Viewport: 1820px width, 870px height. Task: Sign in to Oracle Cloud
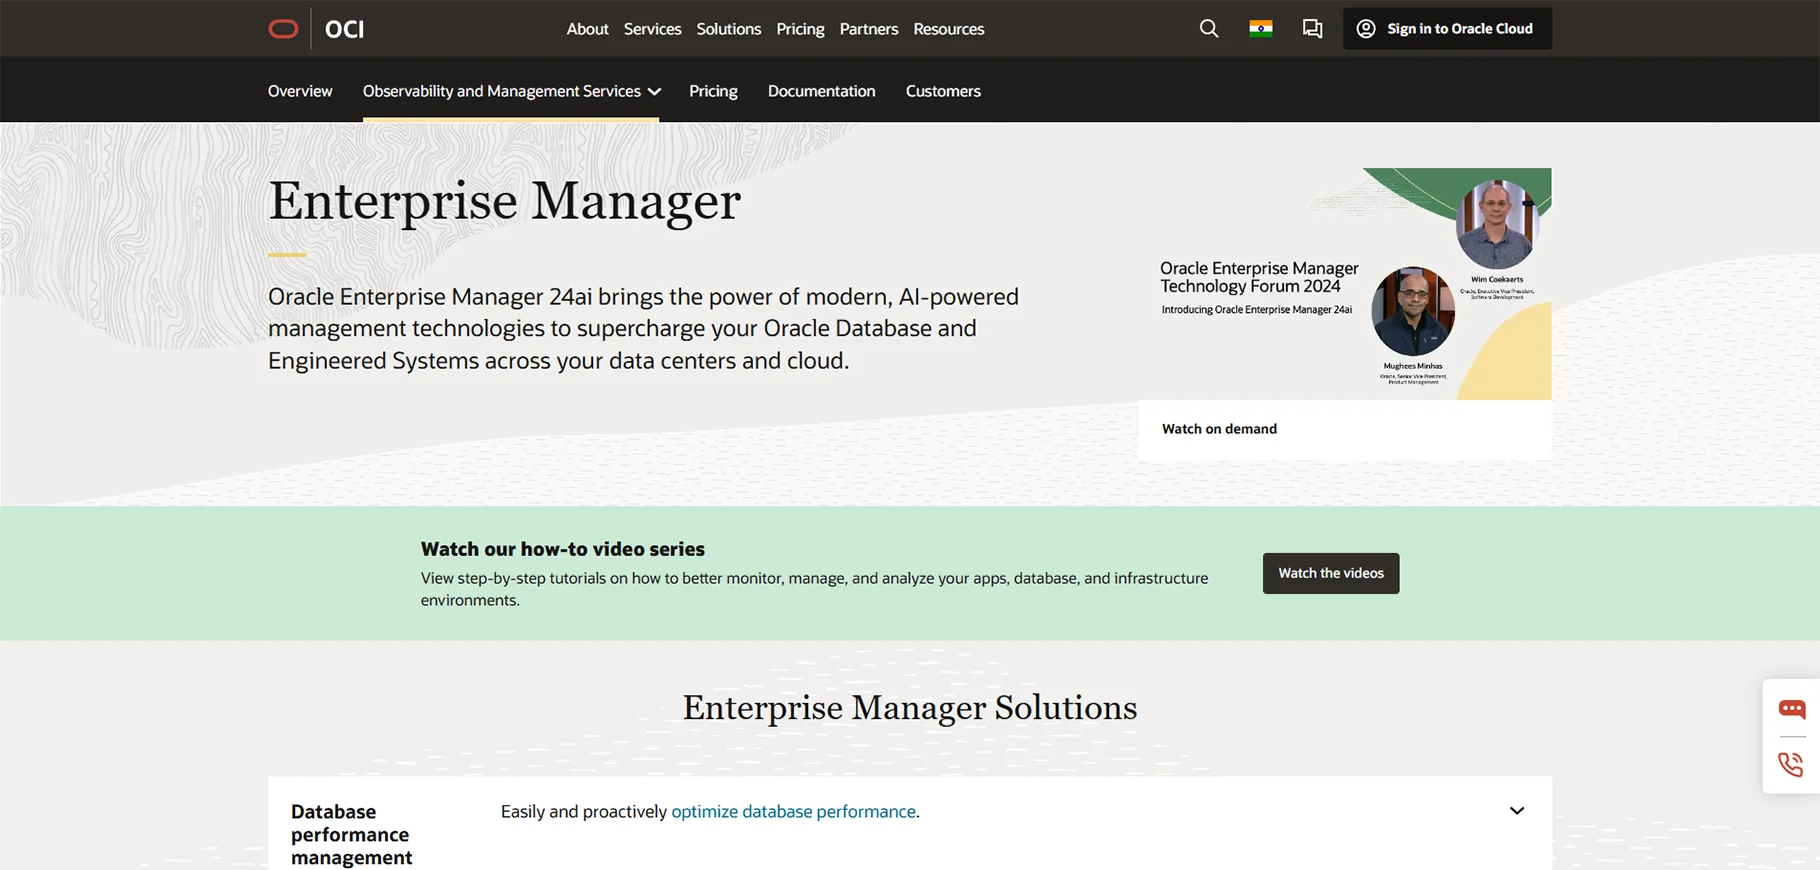click(1447, 29)
